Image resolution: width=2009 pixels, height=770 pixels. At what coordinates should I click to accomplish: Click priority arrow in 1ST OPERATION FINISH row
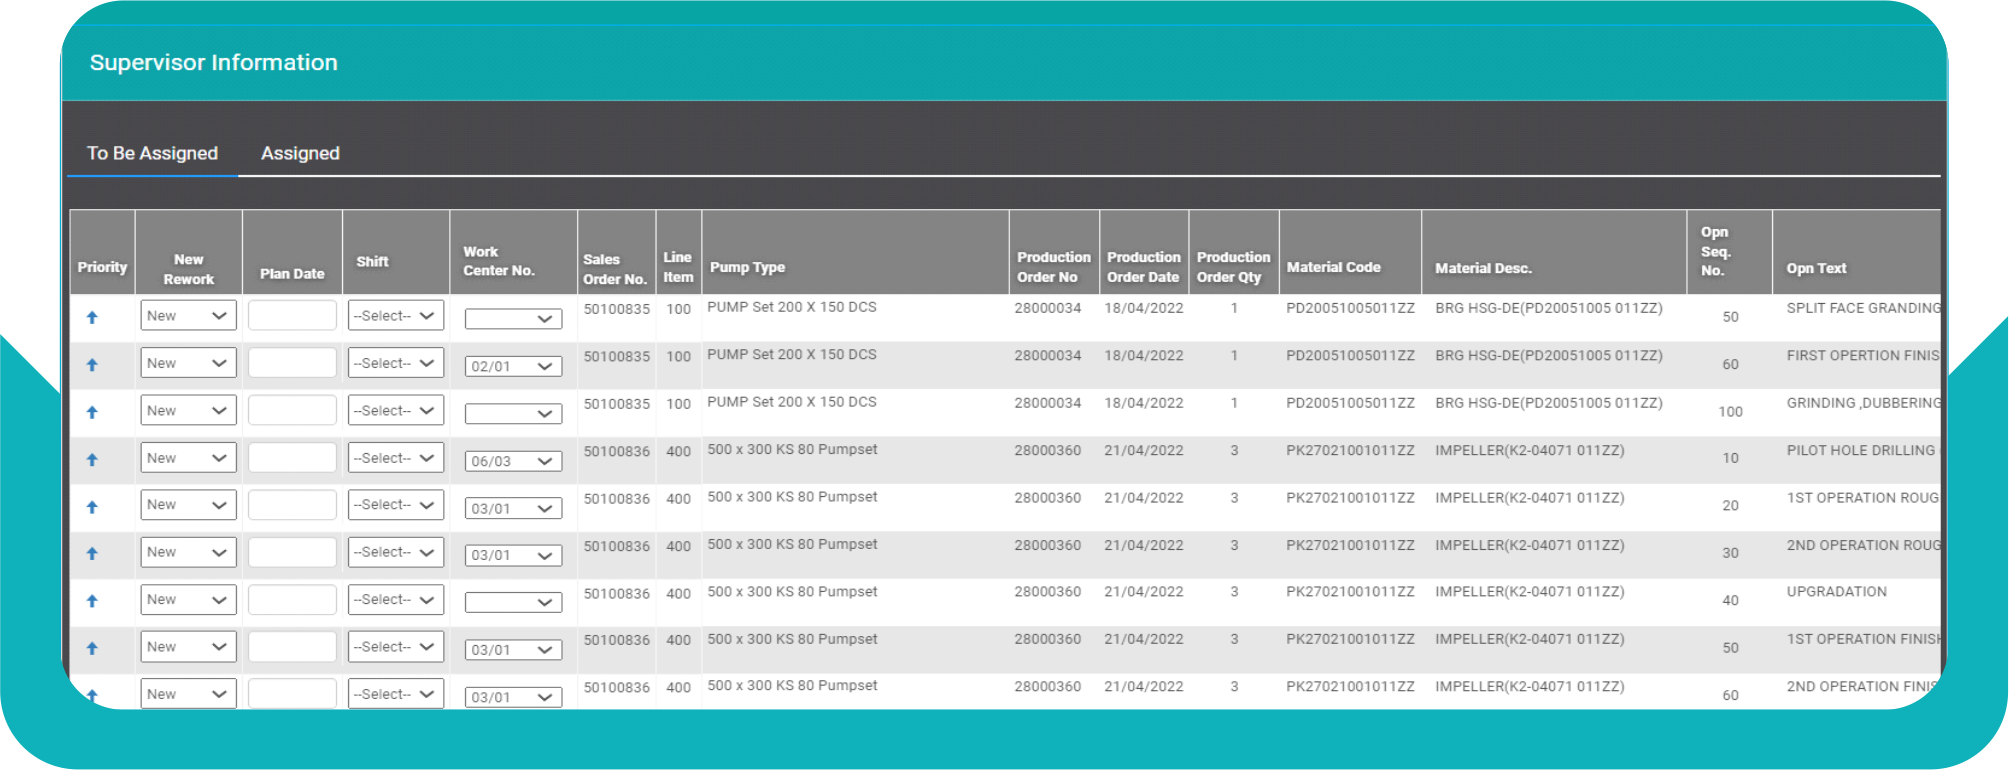point(92,648)
